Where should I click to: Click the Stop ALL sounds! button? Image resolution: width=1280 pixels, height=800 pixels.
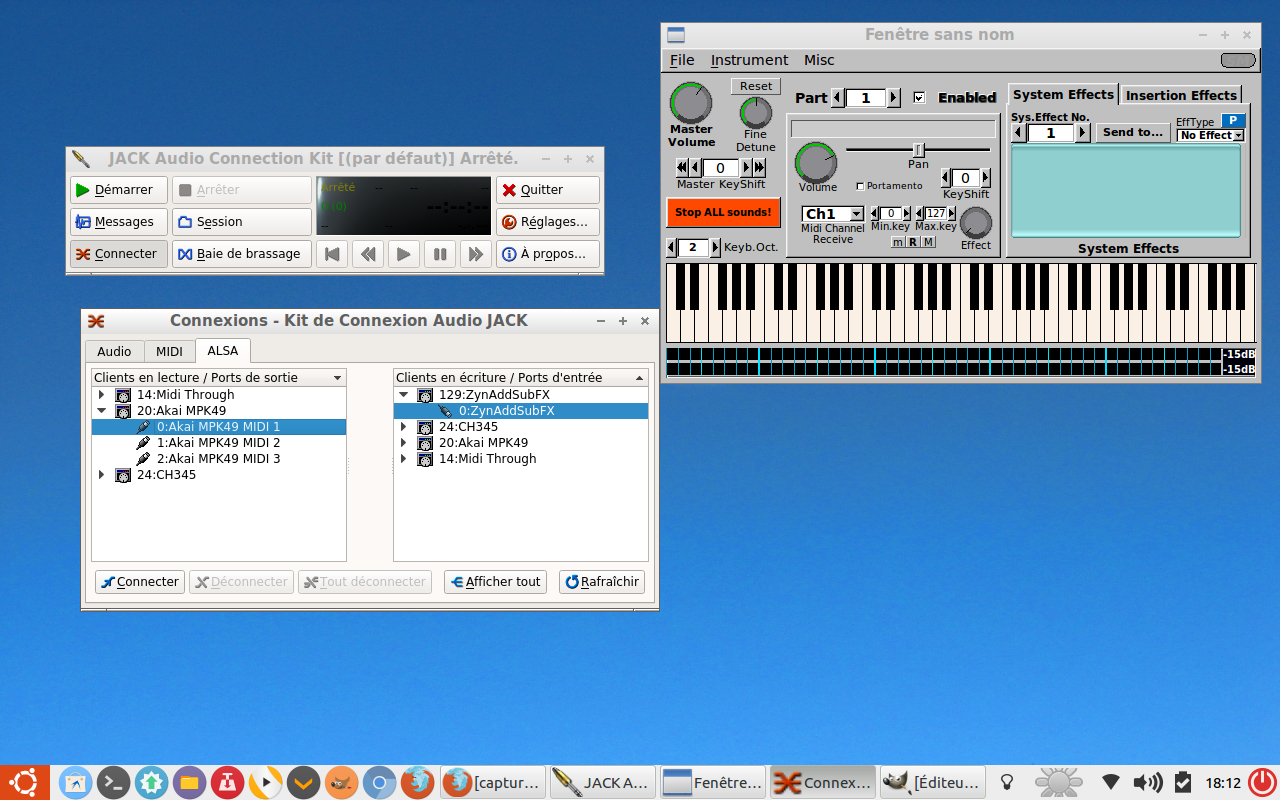pos(722,212)
